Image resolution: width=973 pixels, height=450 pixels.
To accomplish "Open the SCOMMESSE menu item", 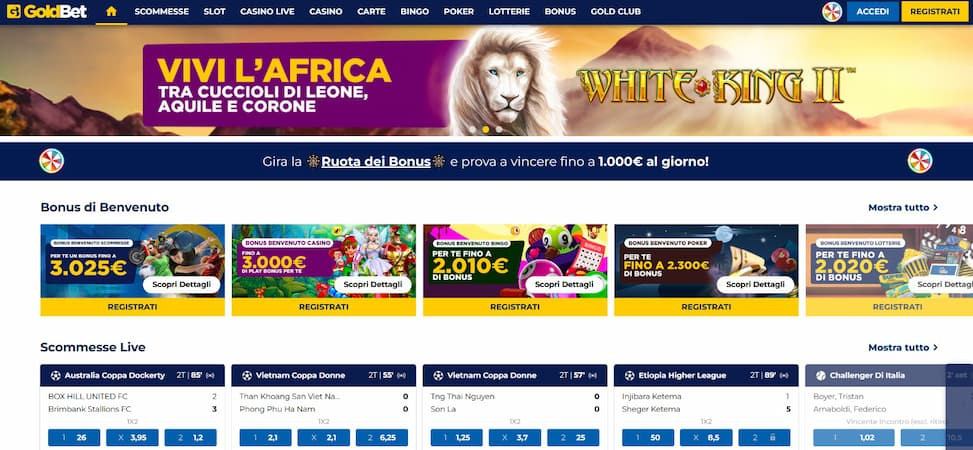I will pos(161,12).
